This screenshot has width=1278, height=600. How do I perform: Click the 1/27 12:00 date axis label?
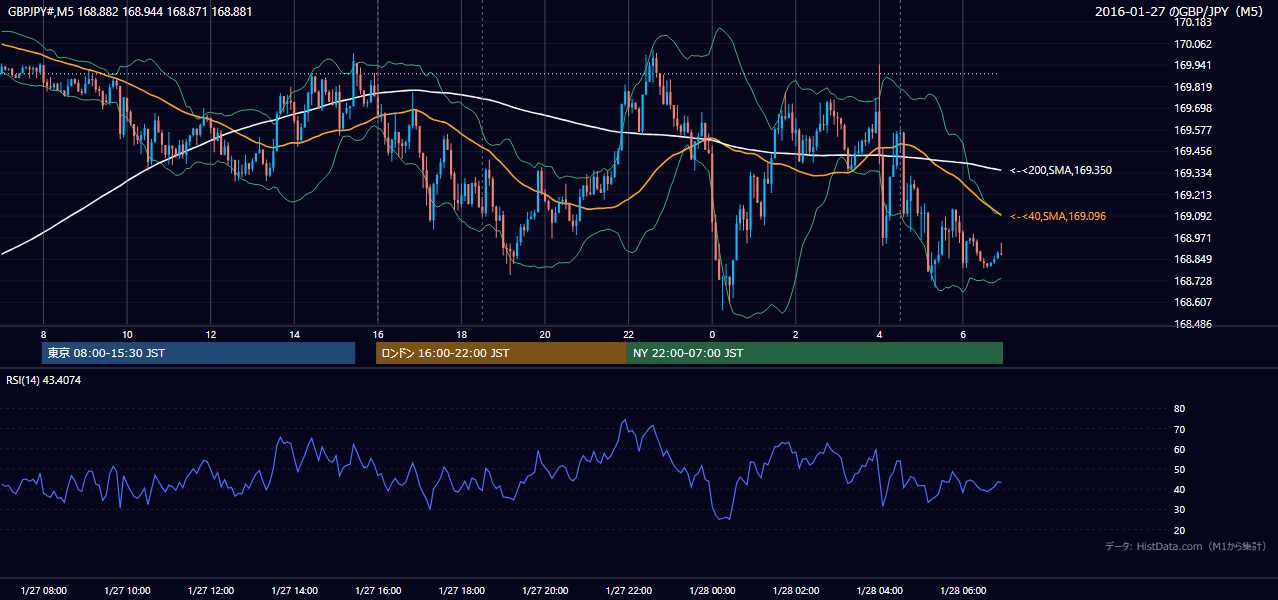[x=210, y=591]
